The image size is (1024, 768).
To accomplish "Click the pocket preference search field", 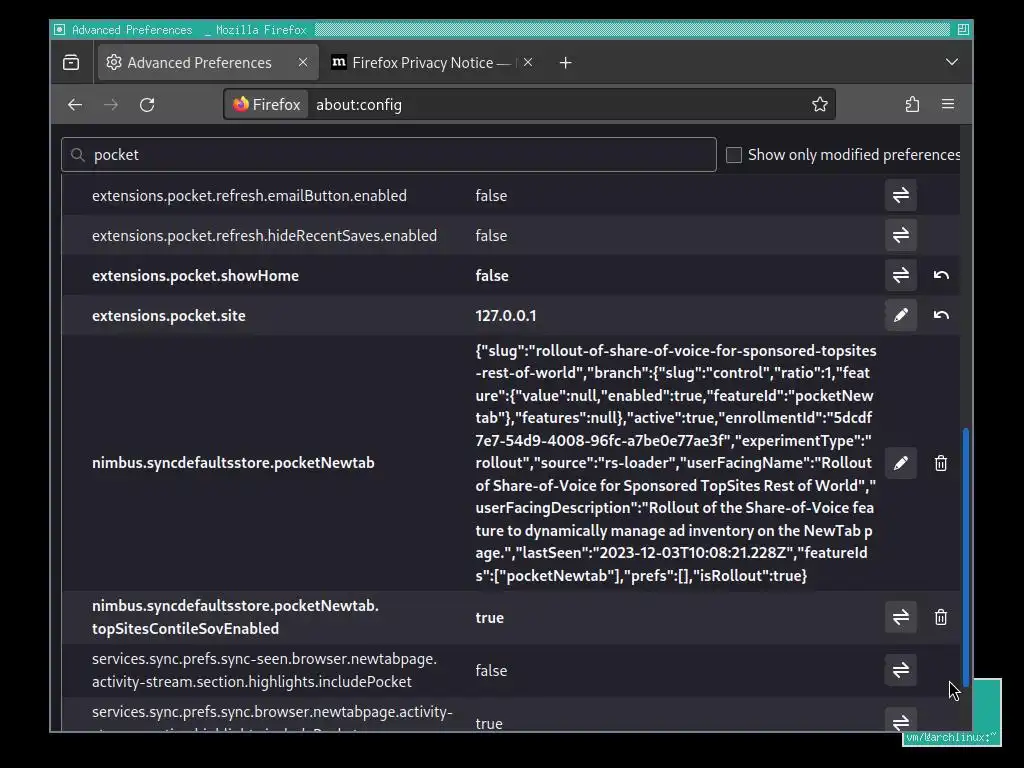I will point(389,155).
